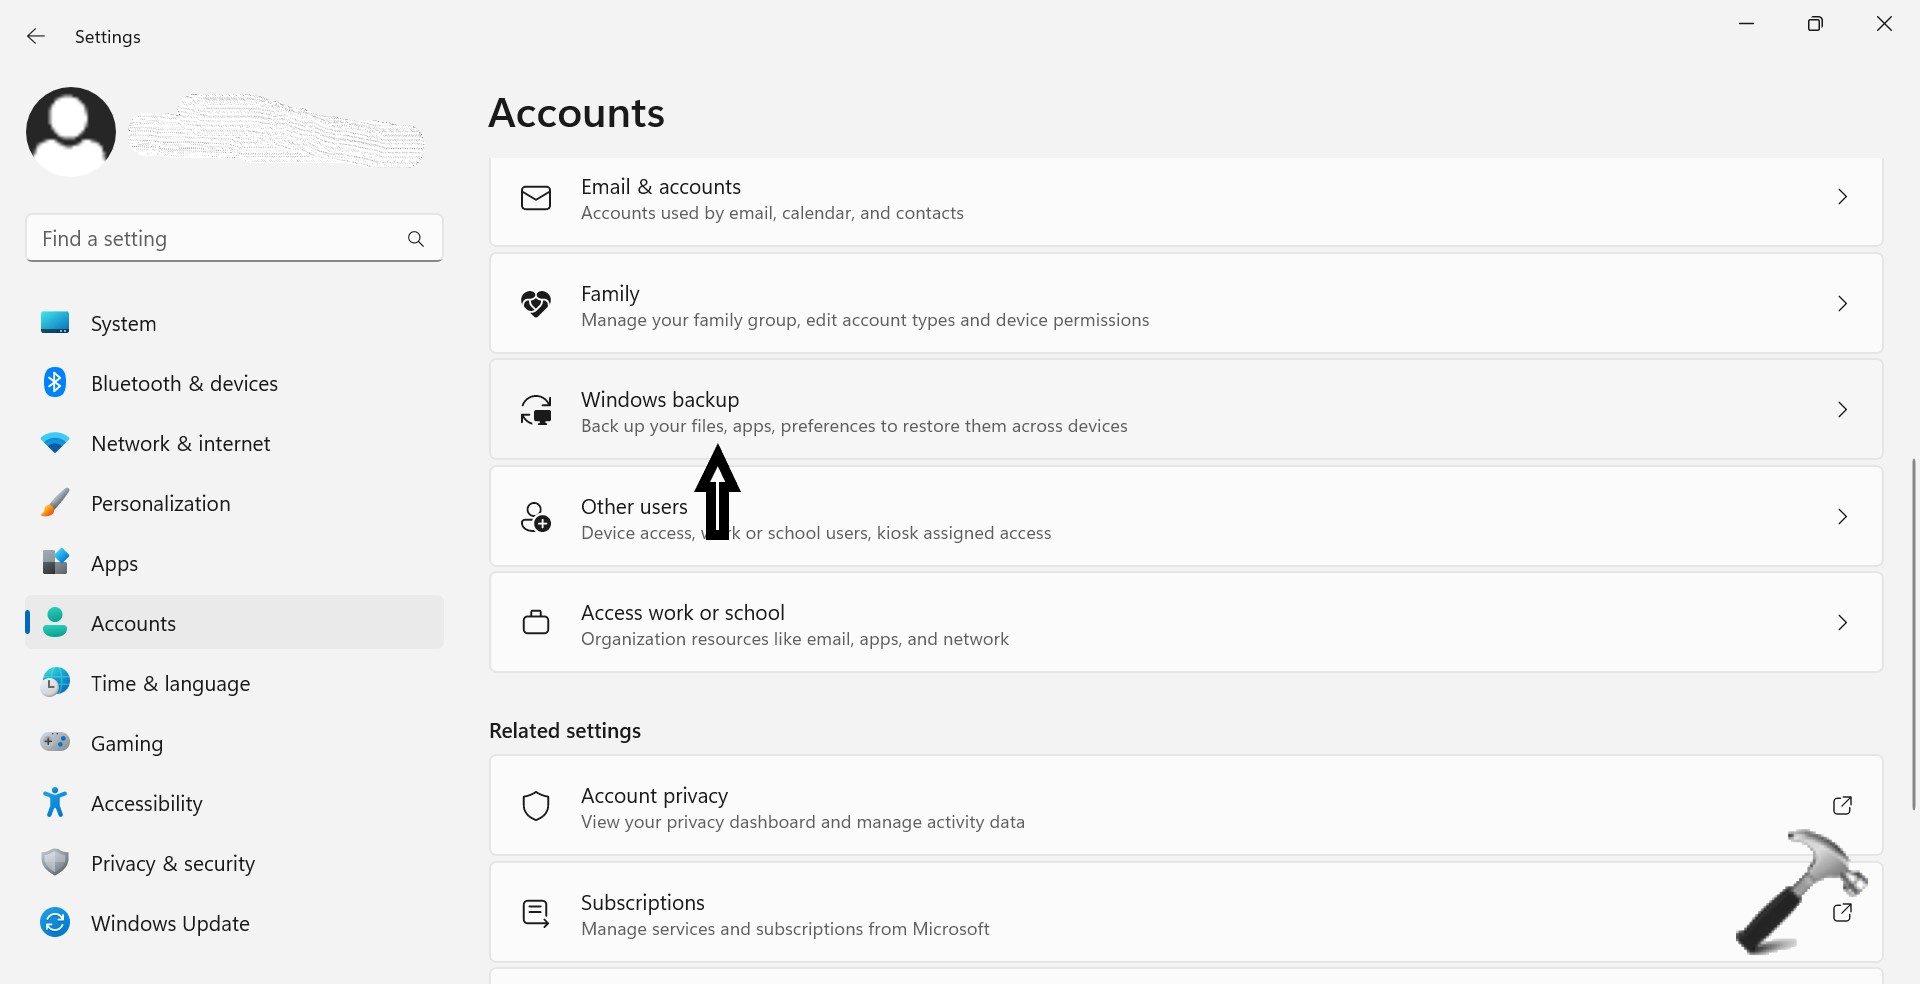Expand the Other users chevron
This screenshot has width=1920, height=984.
click(1842, 517)
